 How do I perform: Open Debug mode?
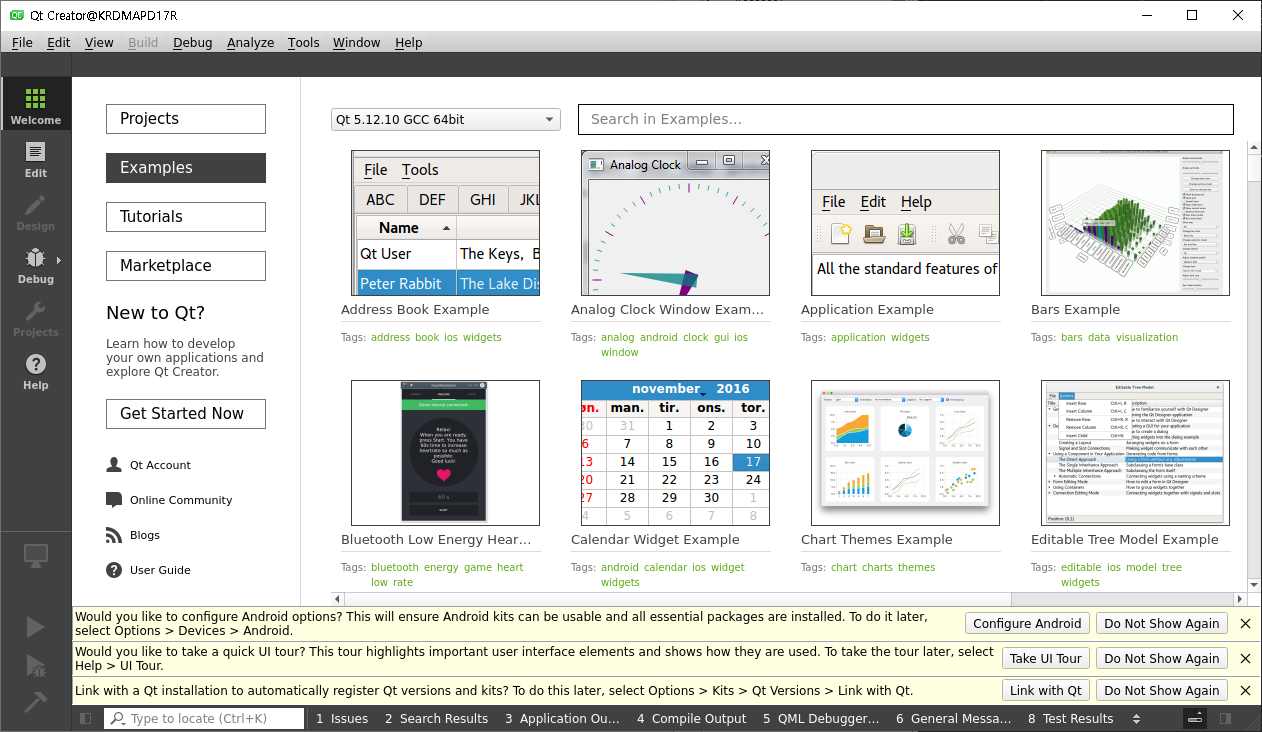coord(36,264)
